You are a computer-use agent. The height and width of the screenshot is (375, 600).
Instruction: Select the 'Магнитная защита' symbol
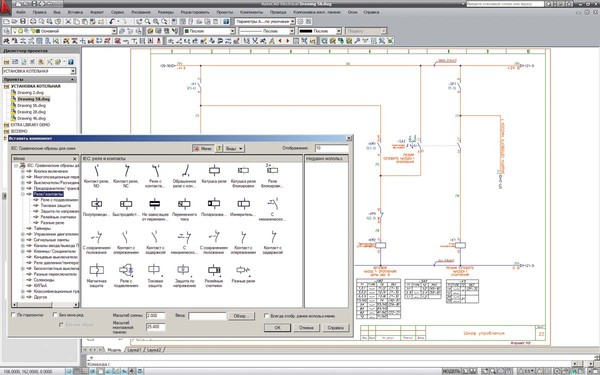pos(96,275)
